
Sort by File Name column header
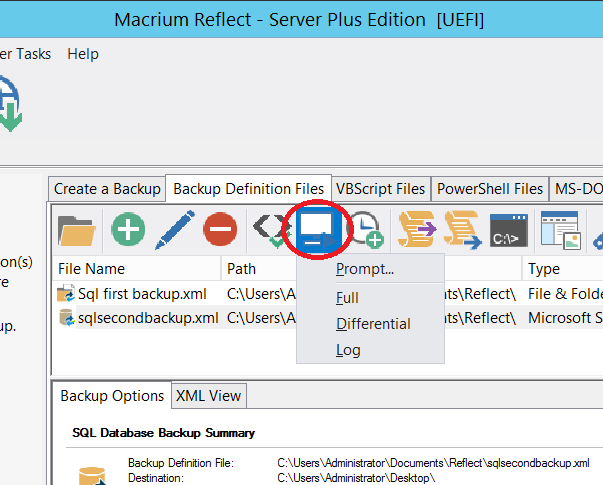(x=137, y=268)
